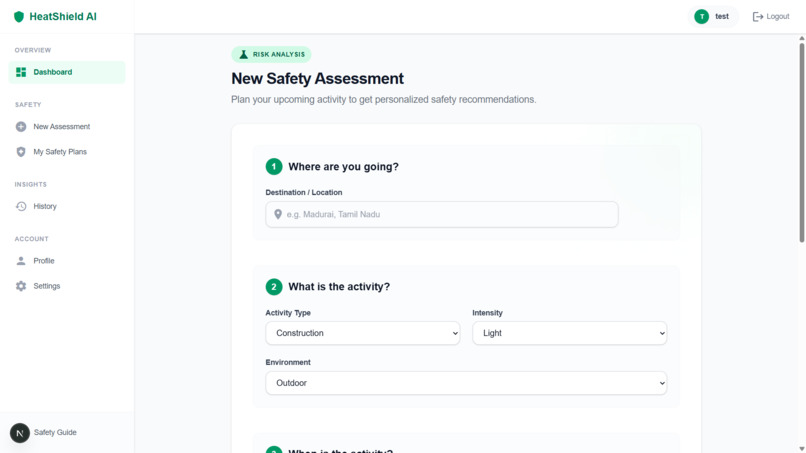Focus the Destination / Location input field
Screen dimensions: 806x453
click(x=442, y=214)
